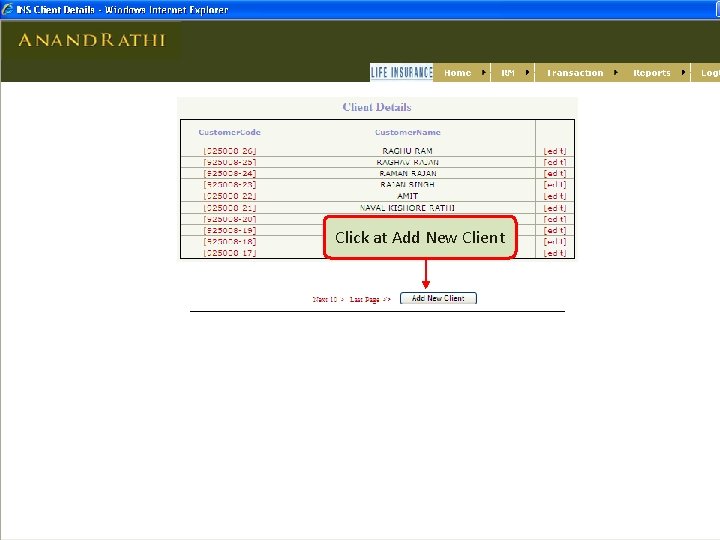
Task: Open customer code 925008-26
Action: click(x=230, y=151)
